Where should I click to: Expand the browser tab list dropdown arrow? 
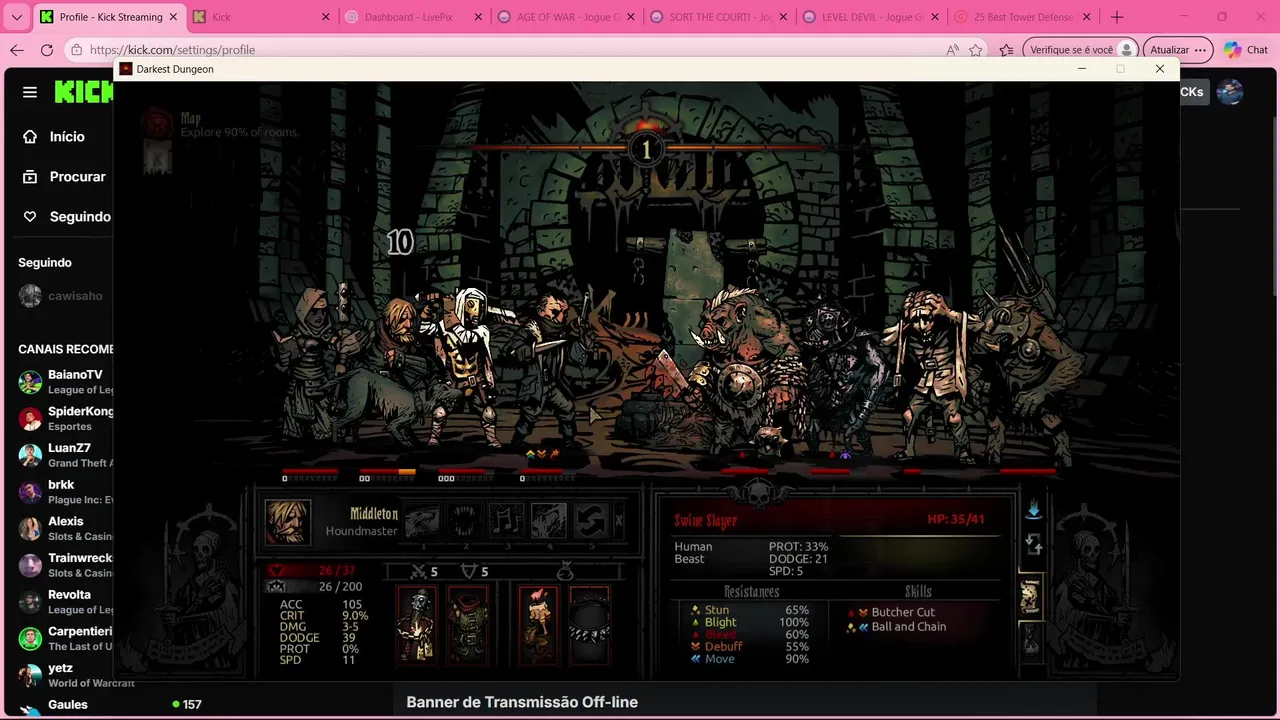point(17,17)
